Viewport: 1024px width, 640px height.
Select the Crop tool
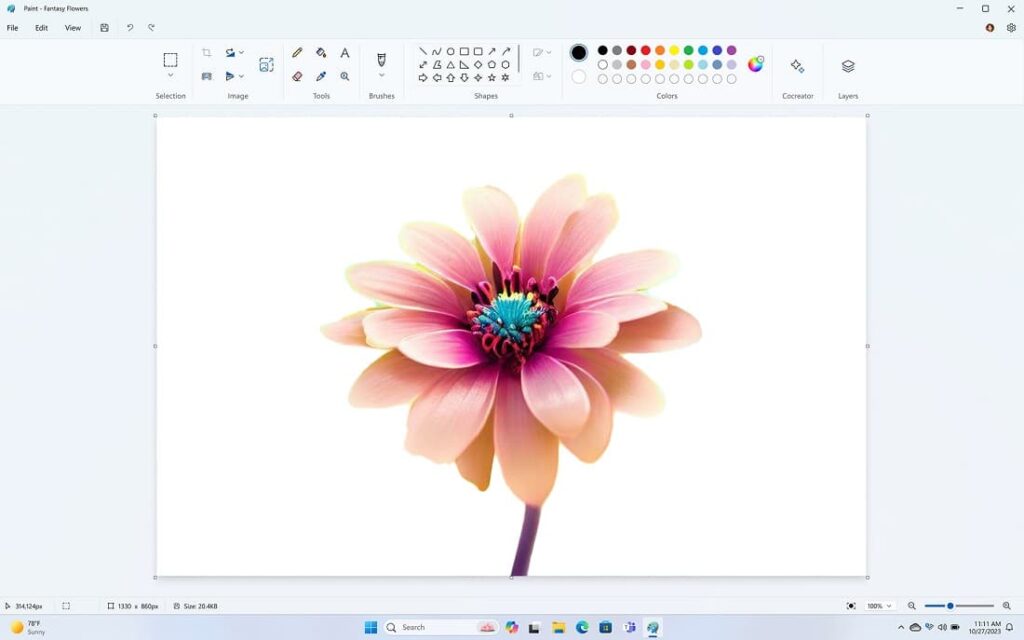pyautogui.click(x=207, y=52)
